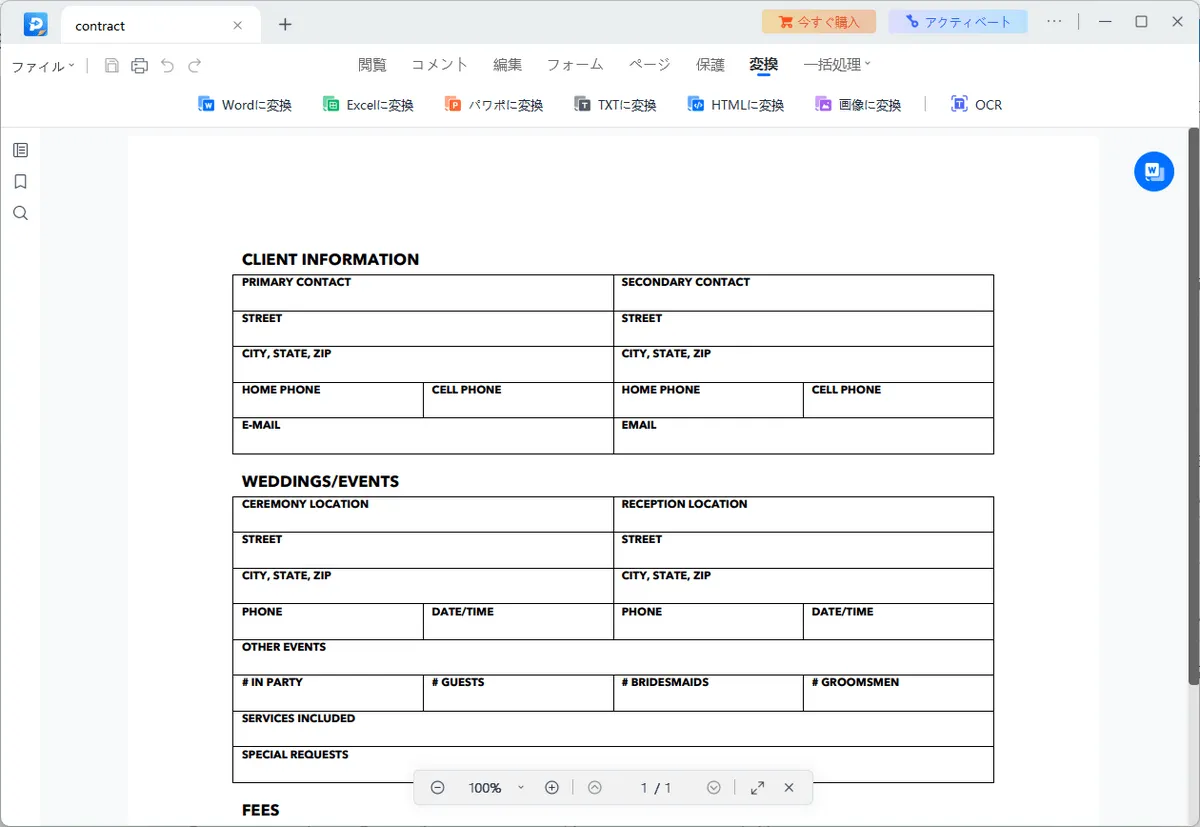
Task: Switch to the 閲覧 tab
Action: (x=372, y=65)
